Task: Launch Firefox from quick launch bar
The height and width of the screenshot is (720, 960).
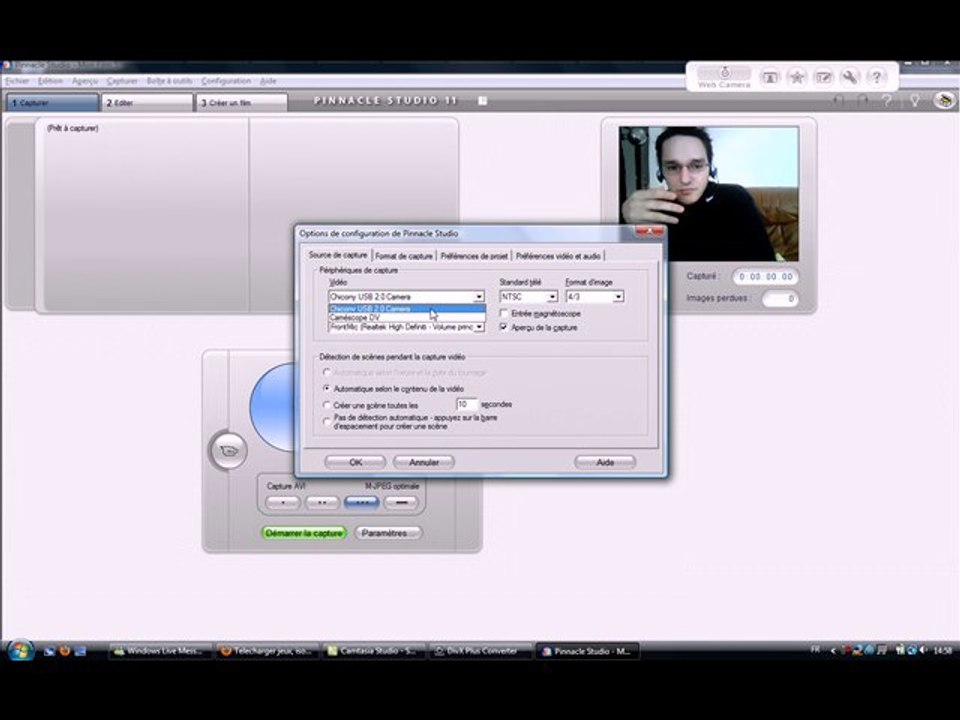Action: 64,651
